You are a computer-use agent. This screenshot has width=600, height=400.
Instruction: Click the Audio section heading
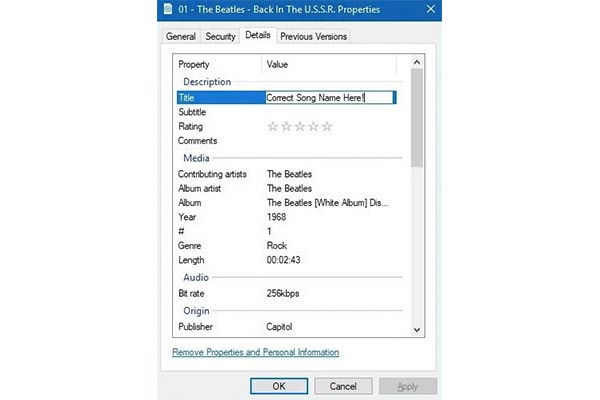tap(196, 278)
